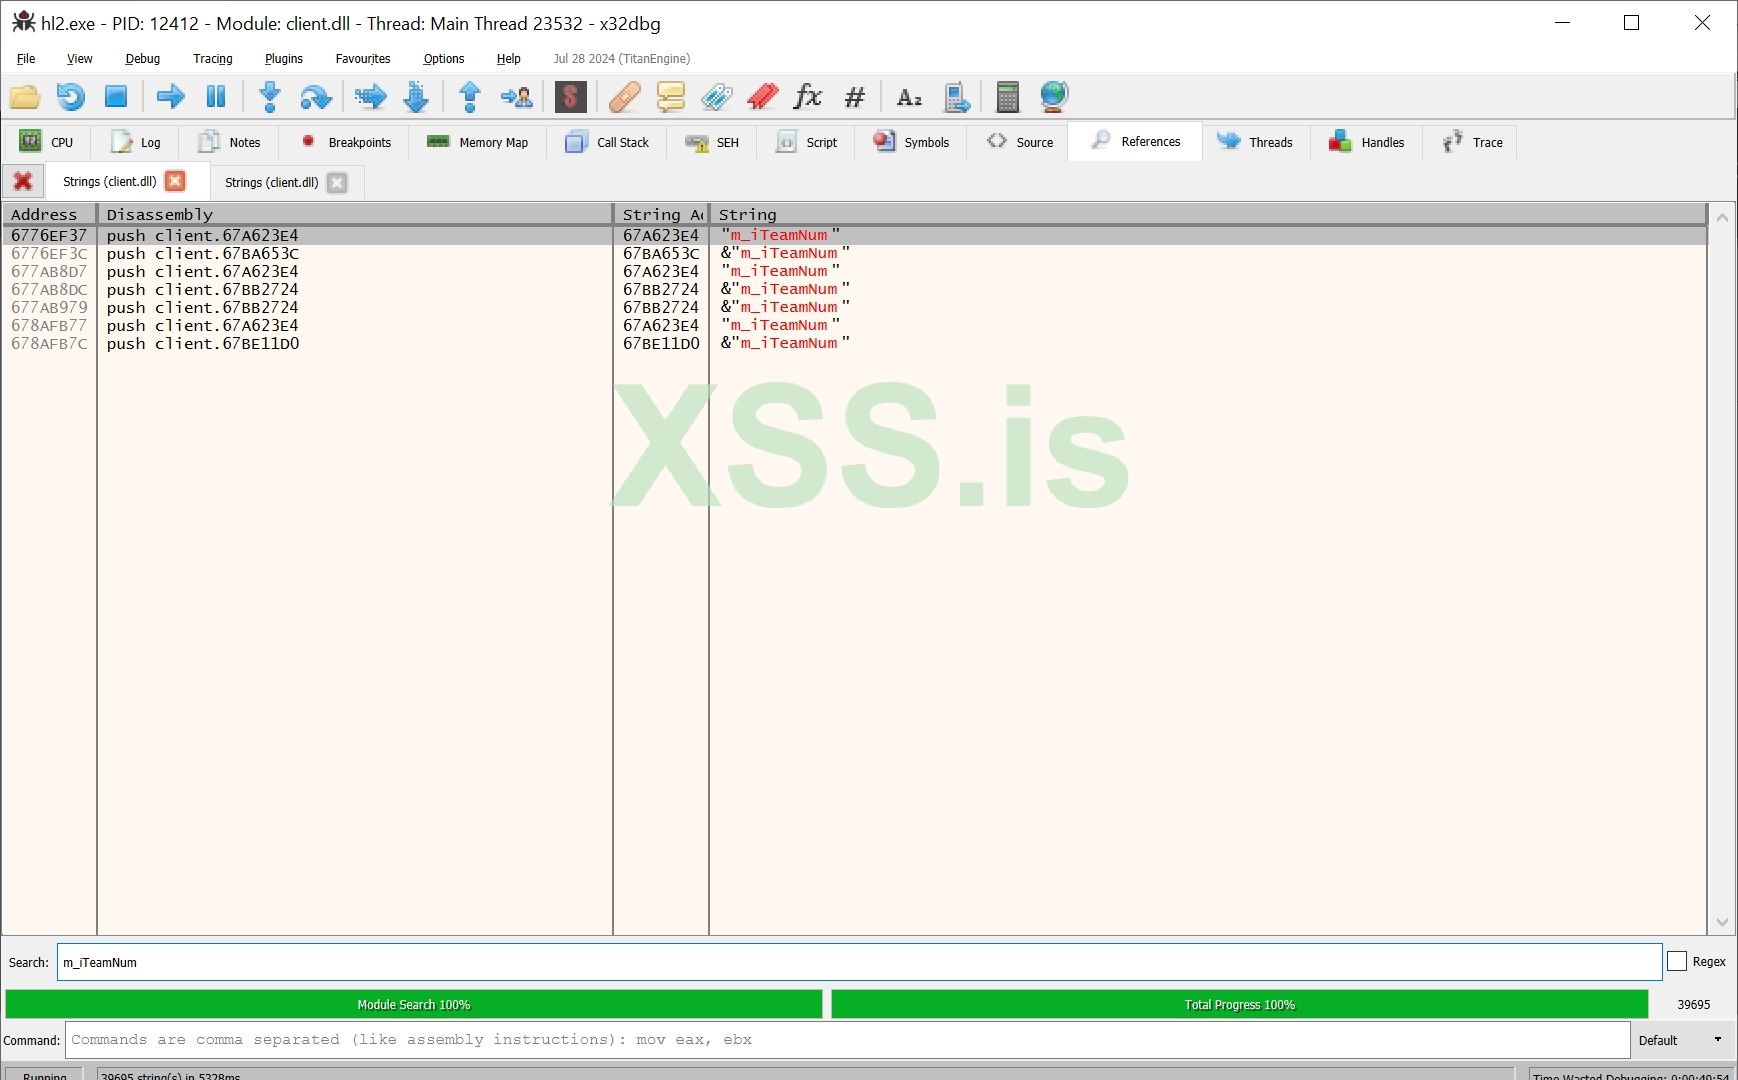Switch to the Notes tab
This screenshot has width=1738, height=1080.
click(228, 142)
